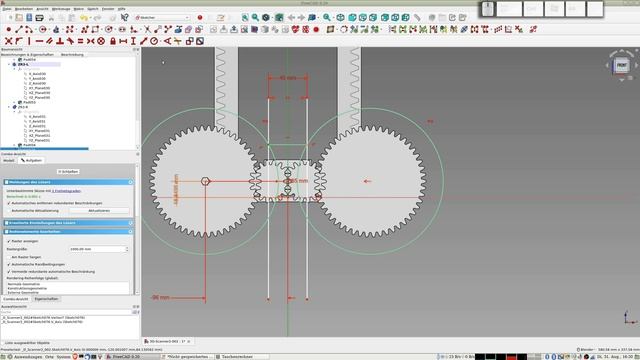Select X_Axis030 in the tree

(x=37, y=74)
